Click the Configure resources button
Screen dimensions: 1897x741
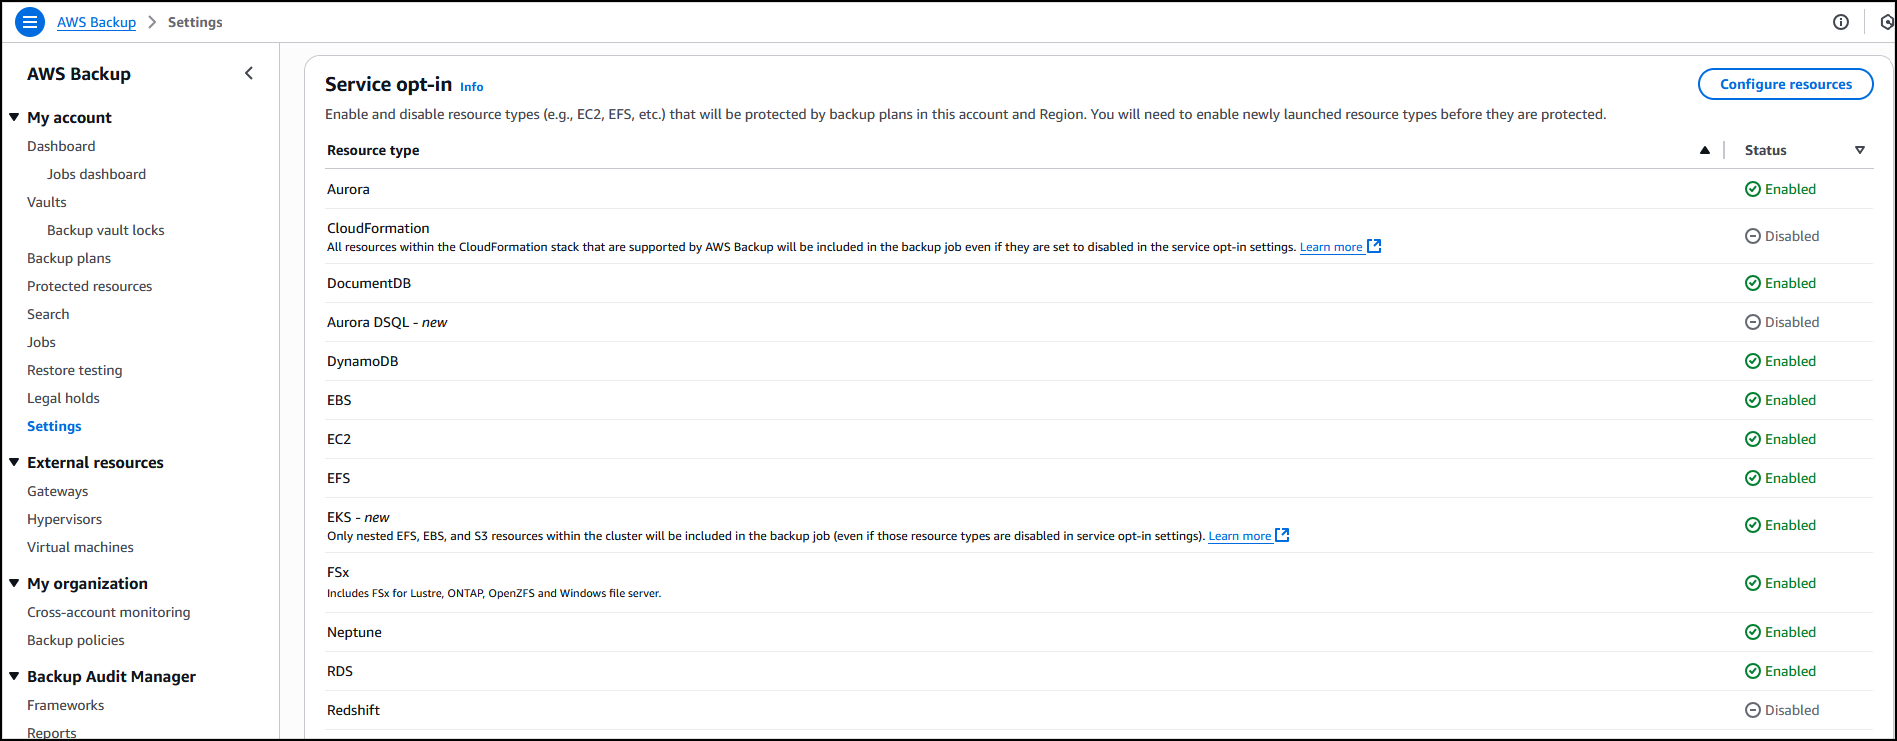(x=1786, y=84)
